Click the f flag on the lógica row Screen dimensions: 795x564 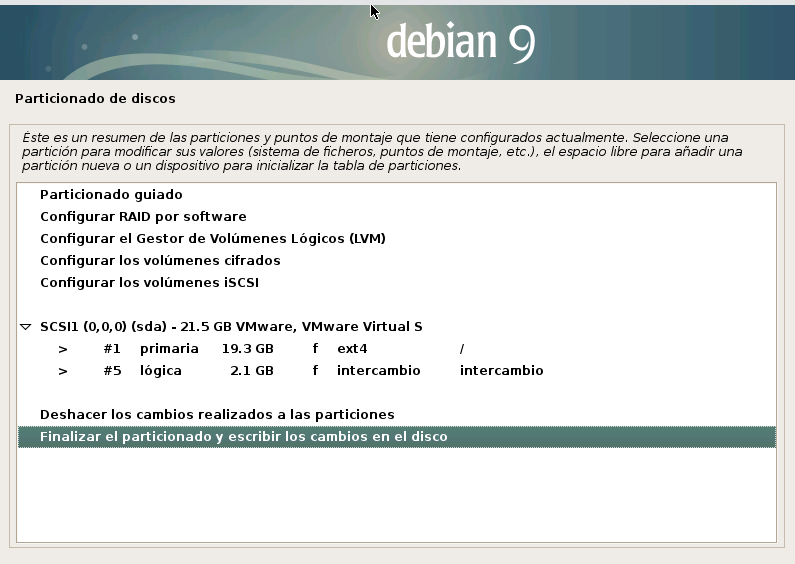pyautogui.click(x=315, y=371)
